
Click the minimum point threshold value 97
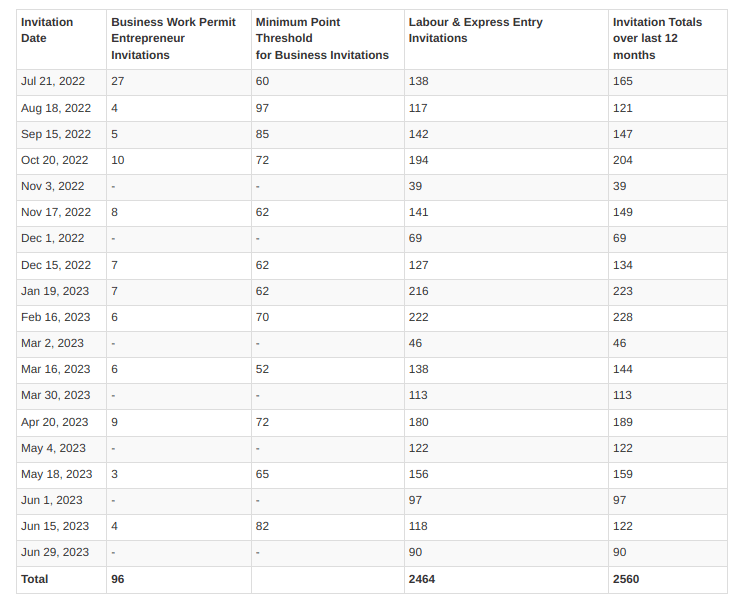263,108
